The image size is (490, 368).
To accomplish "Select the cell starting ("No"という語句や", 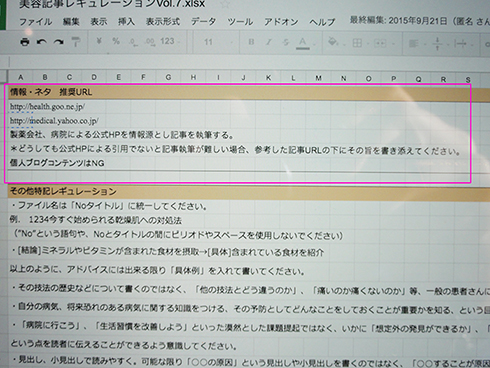I will point(178,235).
